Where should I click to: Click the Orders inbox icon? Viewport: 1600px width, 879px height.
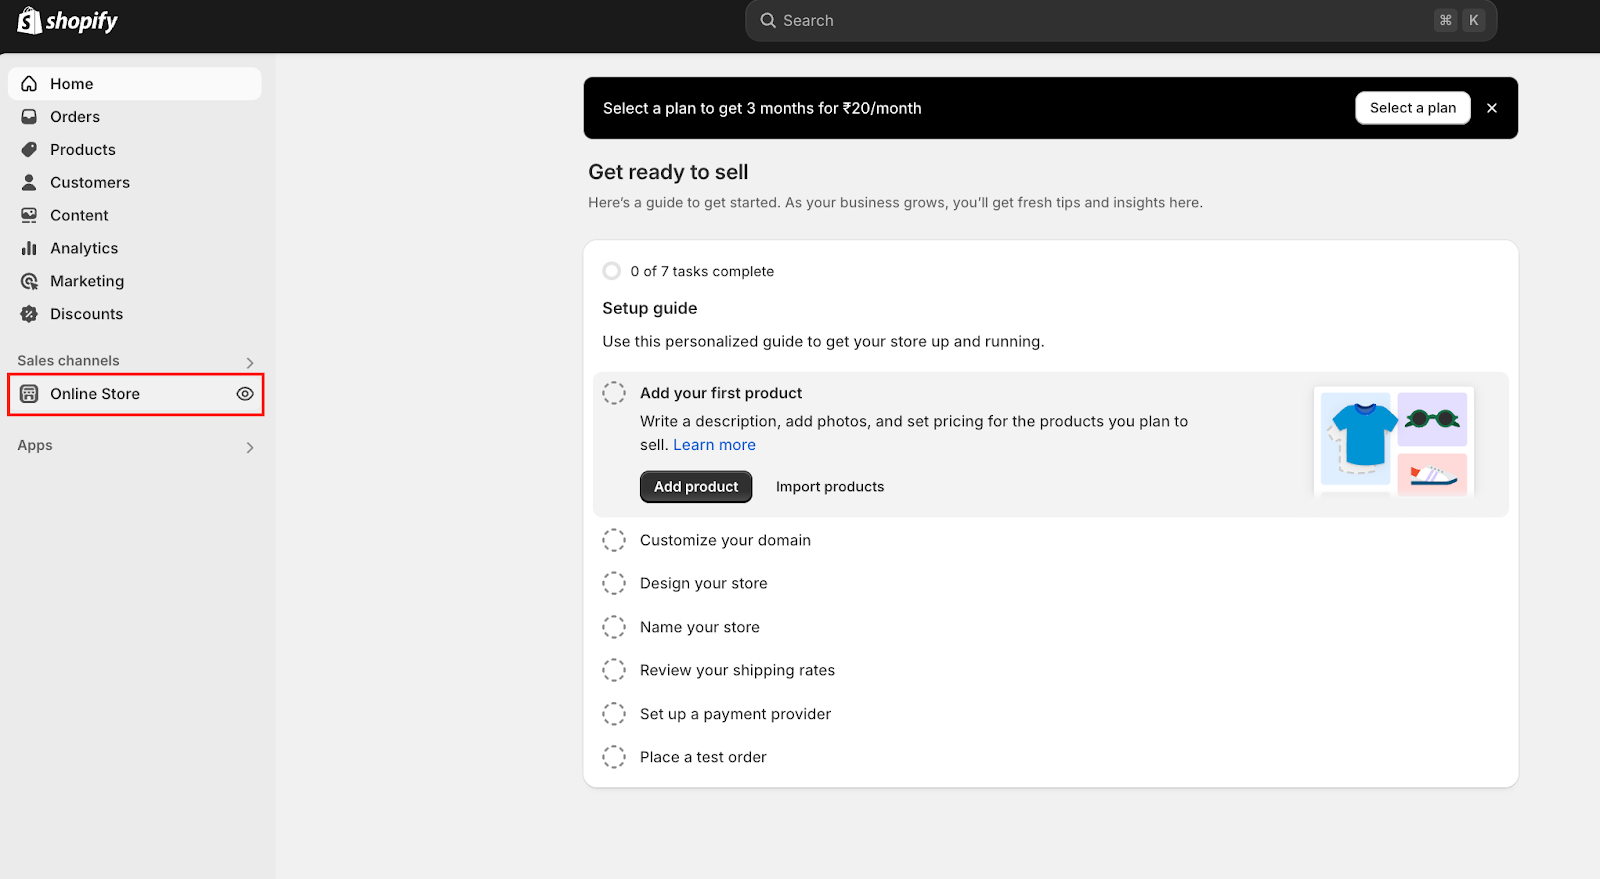29,117
